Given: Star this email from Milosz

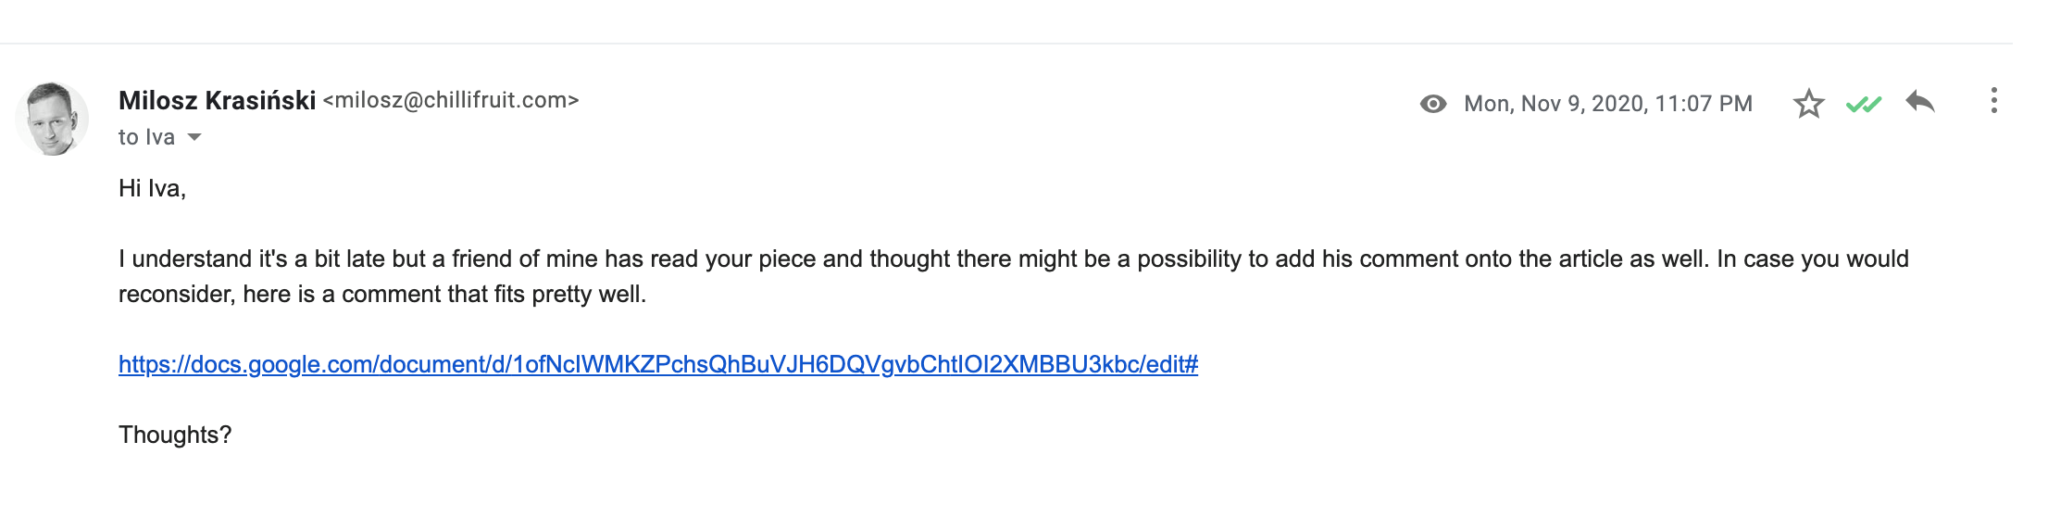Looking at the screenshot, I should point(1808,103).
